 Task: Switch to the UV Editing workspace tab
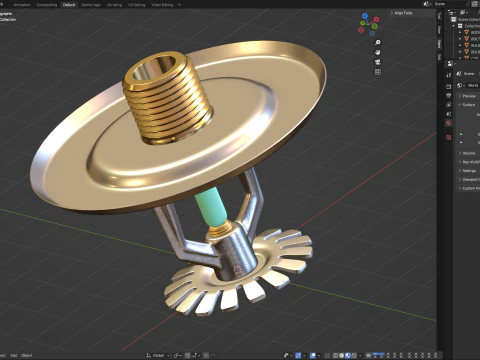(137, 5)
